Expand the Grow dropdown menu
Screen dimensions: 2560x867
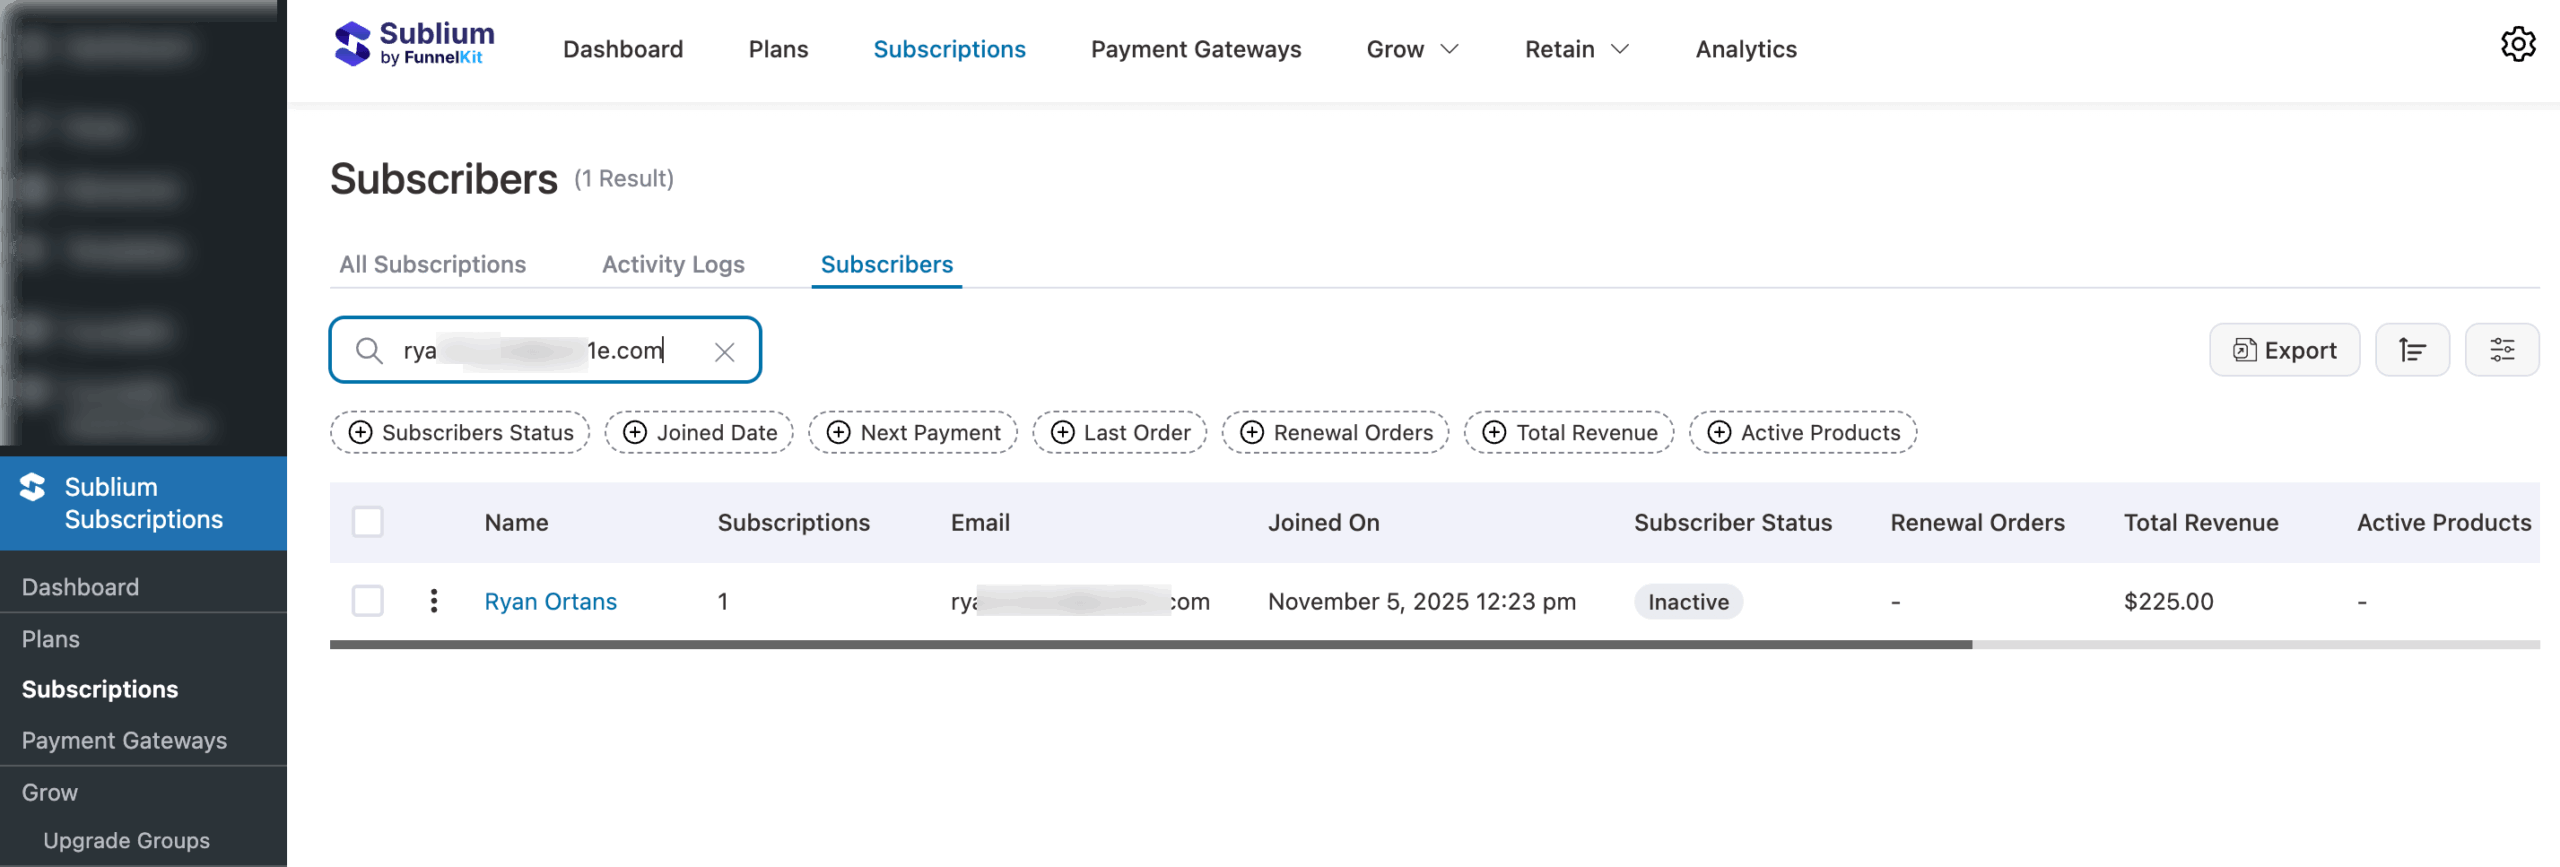(1412, 50)
